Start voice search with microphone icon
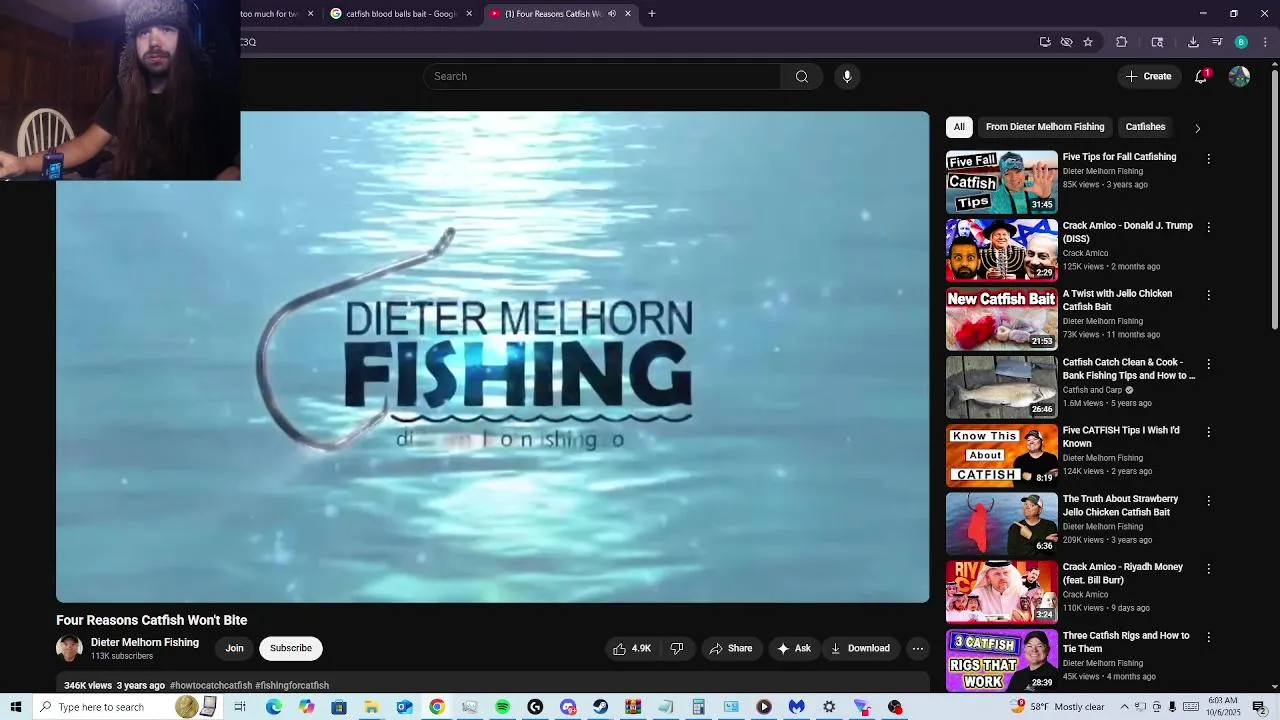 tap(847, 77)
